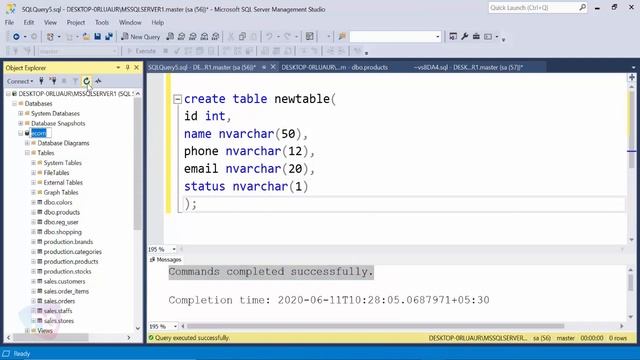Open the Object Explorer window position dropdown arrow
640x360 pixels.
pos(118,67)
